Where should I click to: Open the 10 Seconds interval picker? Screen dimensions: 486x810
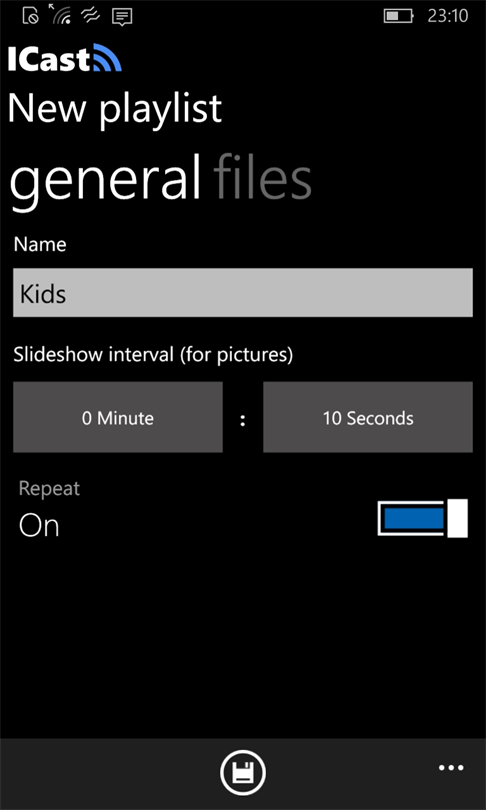point(368,417)
